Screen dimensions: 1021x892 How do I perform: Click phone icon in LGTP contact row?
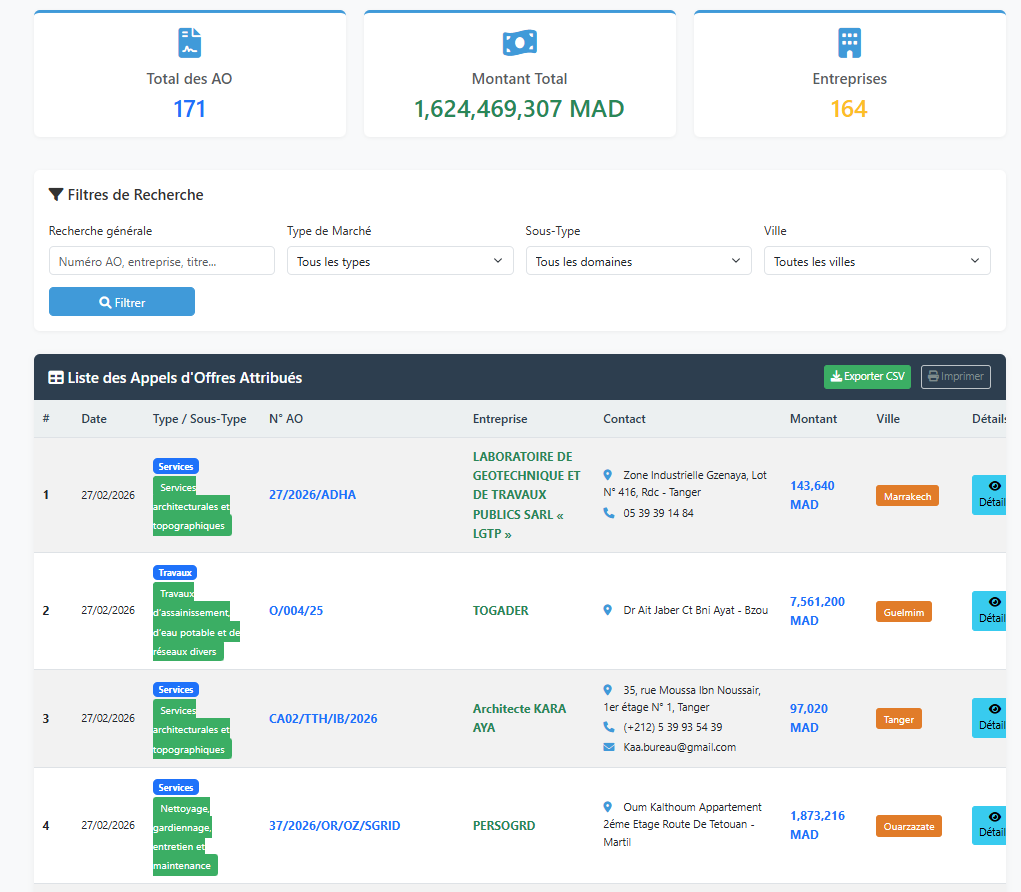tap(609, 513)
